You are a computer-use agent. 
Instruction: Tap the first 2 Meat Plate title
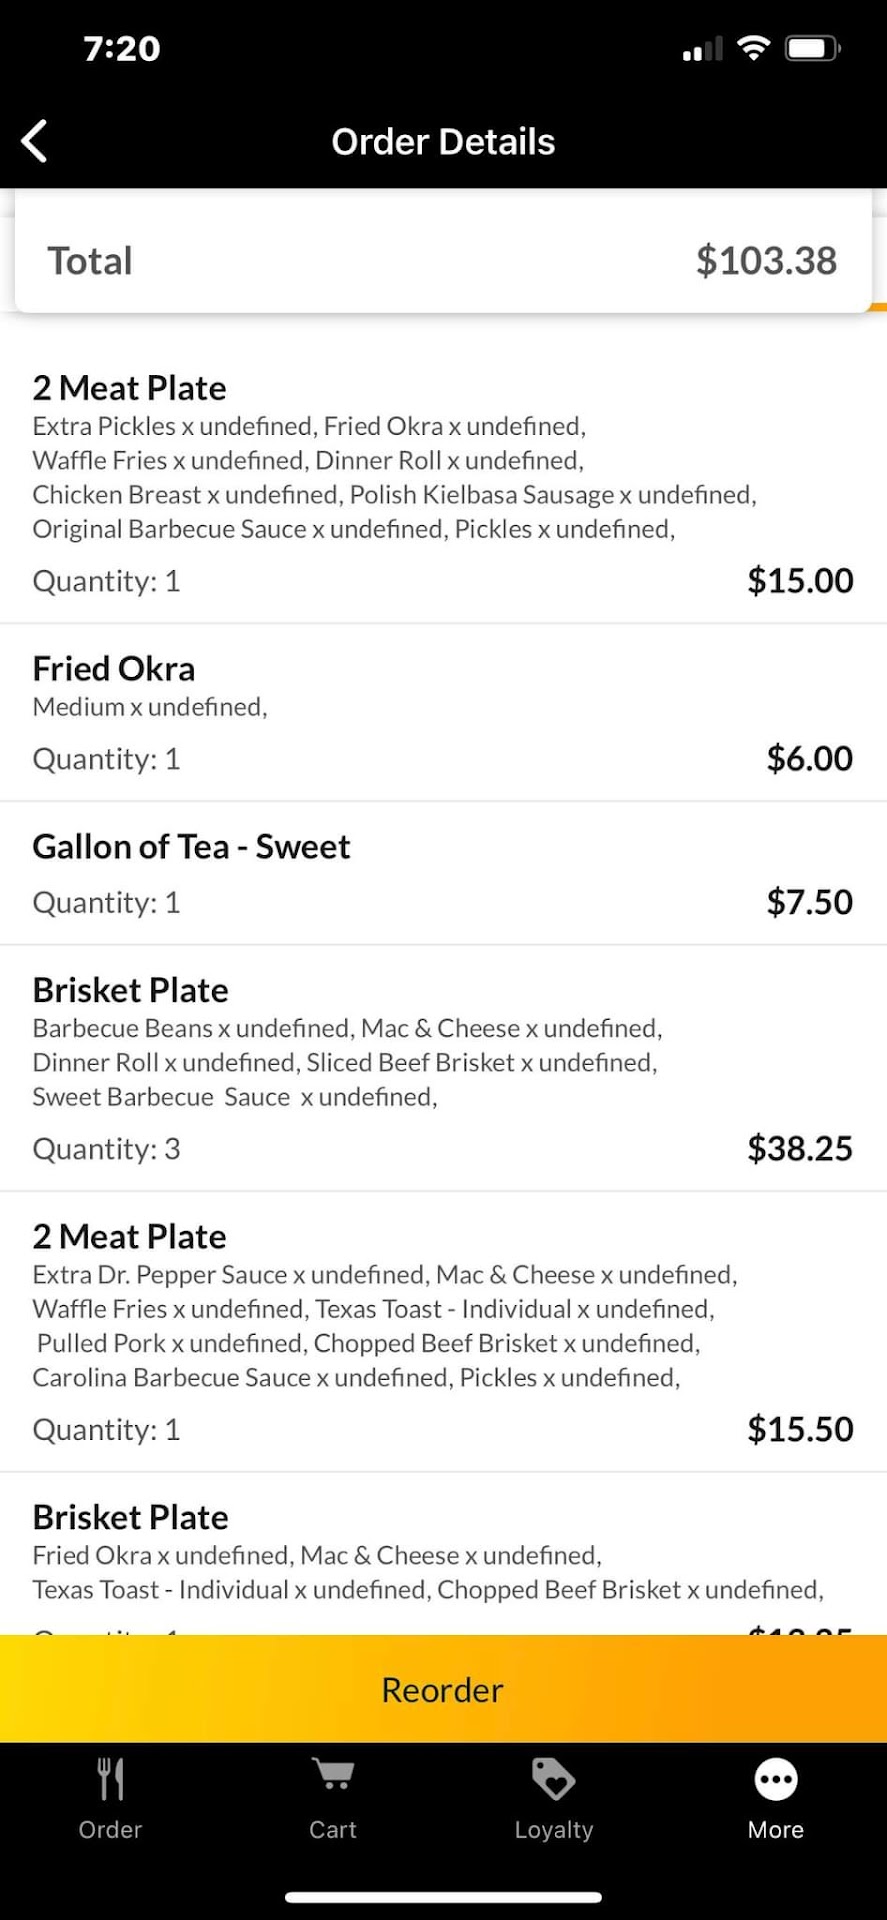[x=130, y=388]
